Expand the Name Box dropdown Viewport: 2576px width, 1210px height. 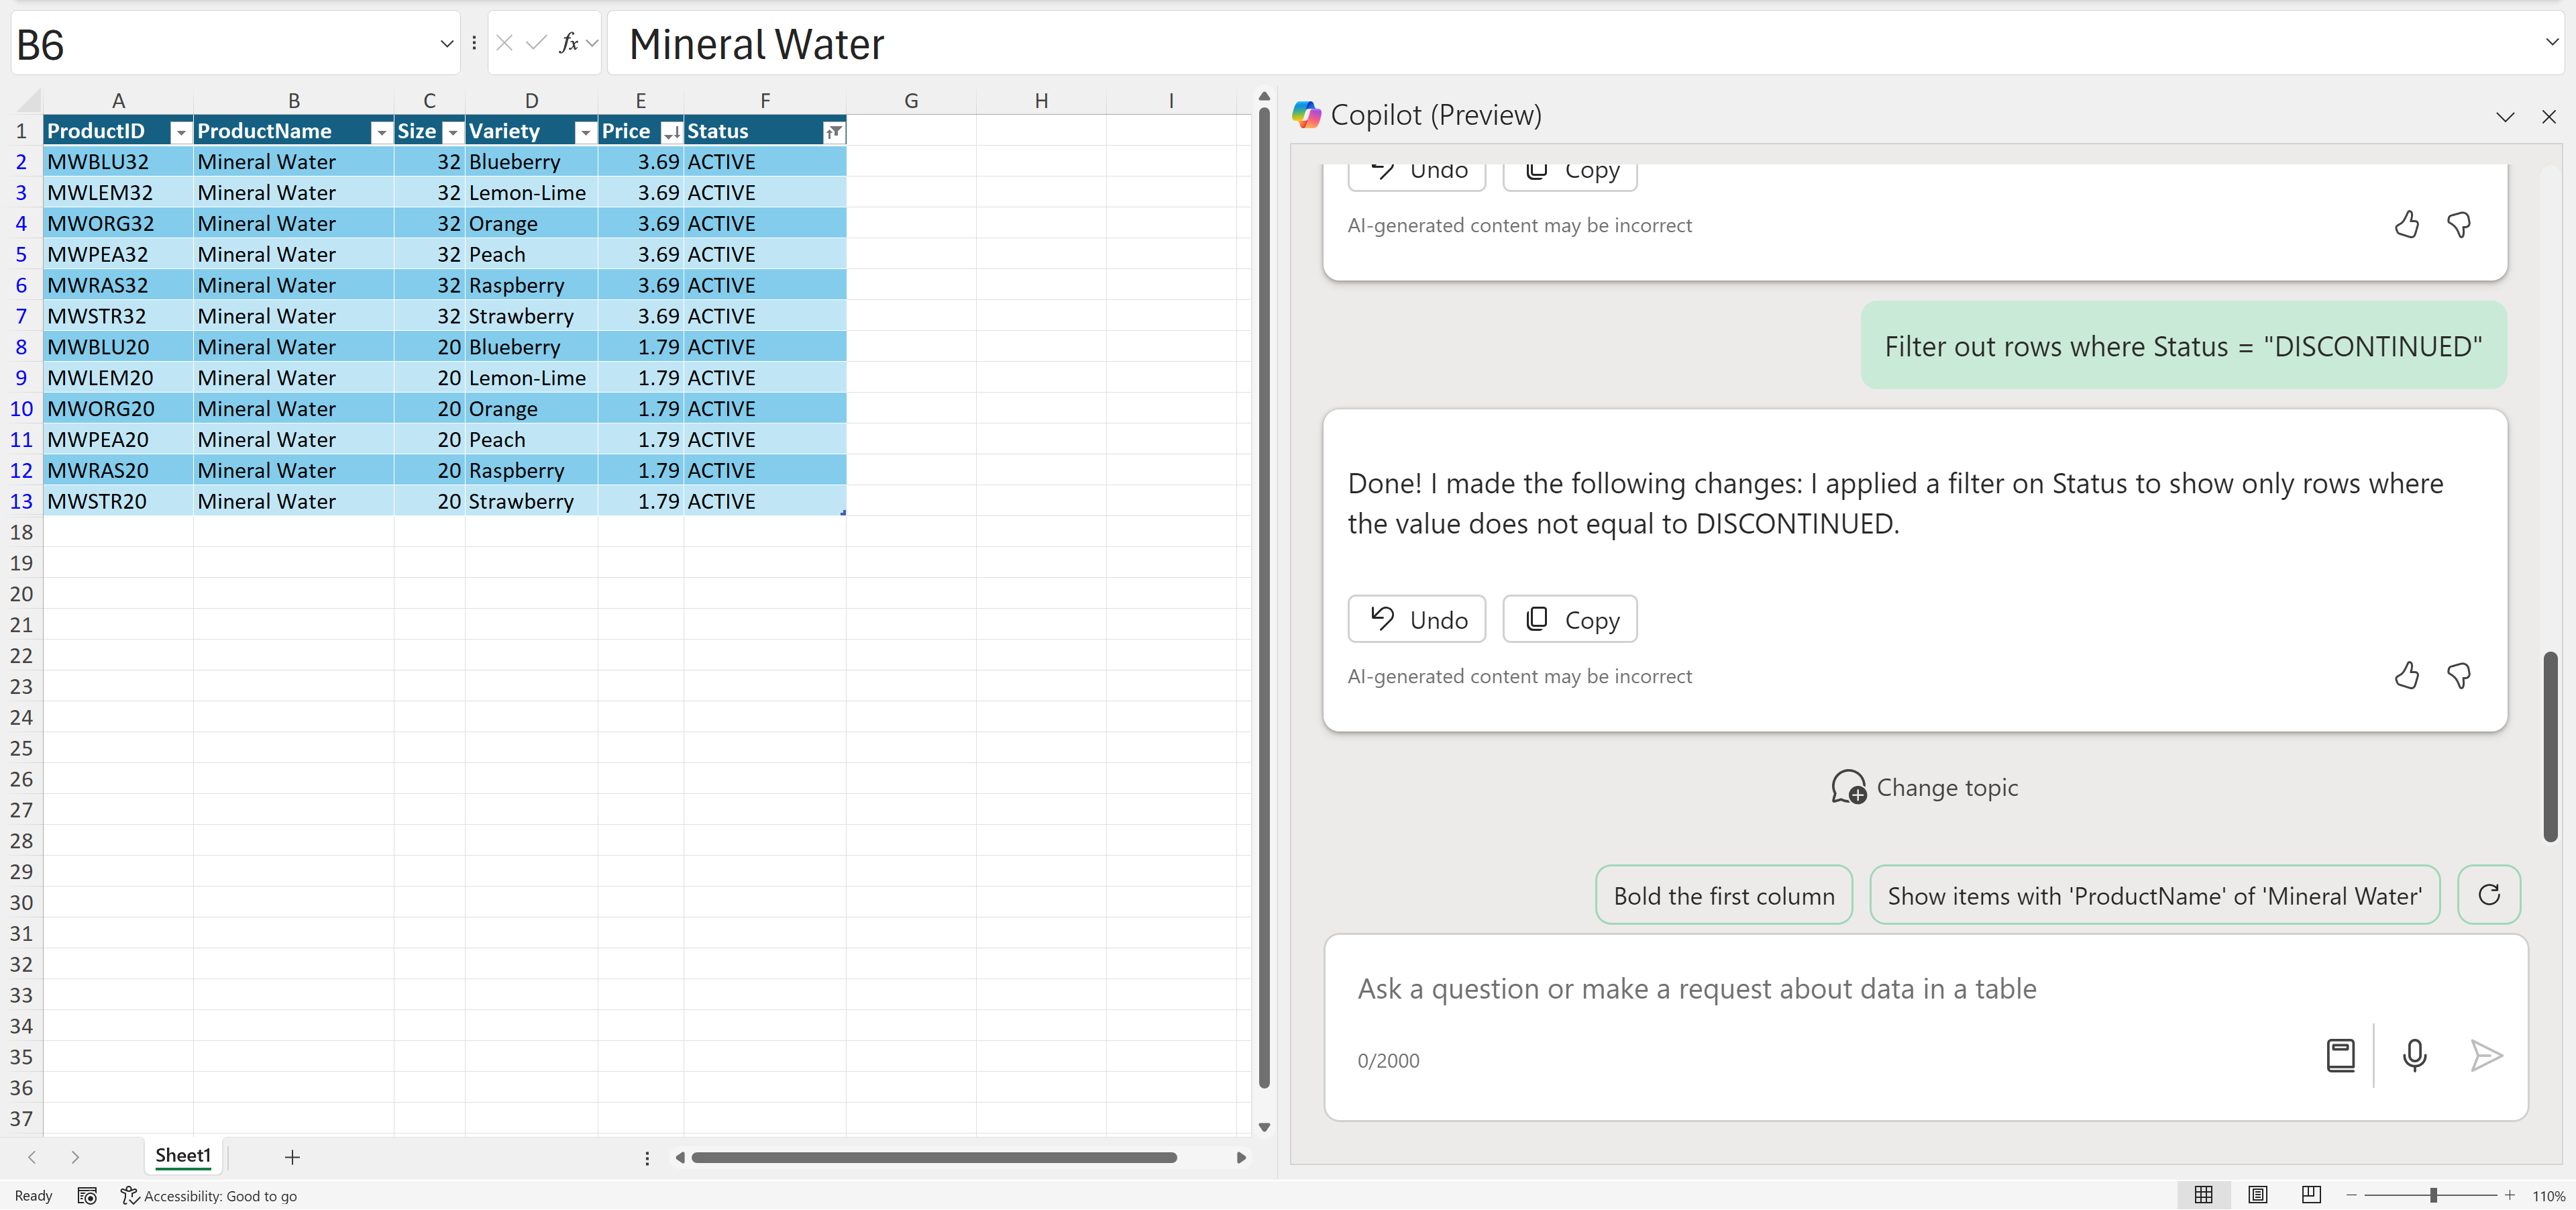[446, 44]
